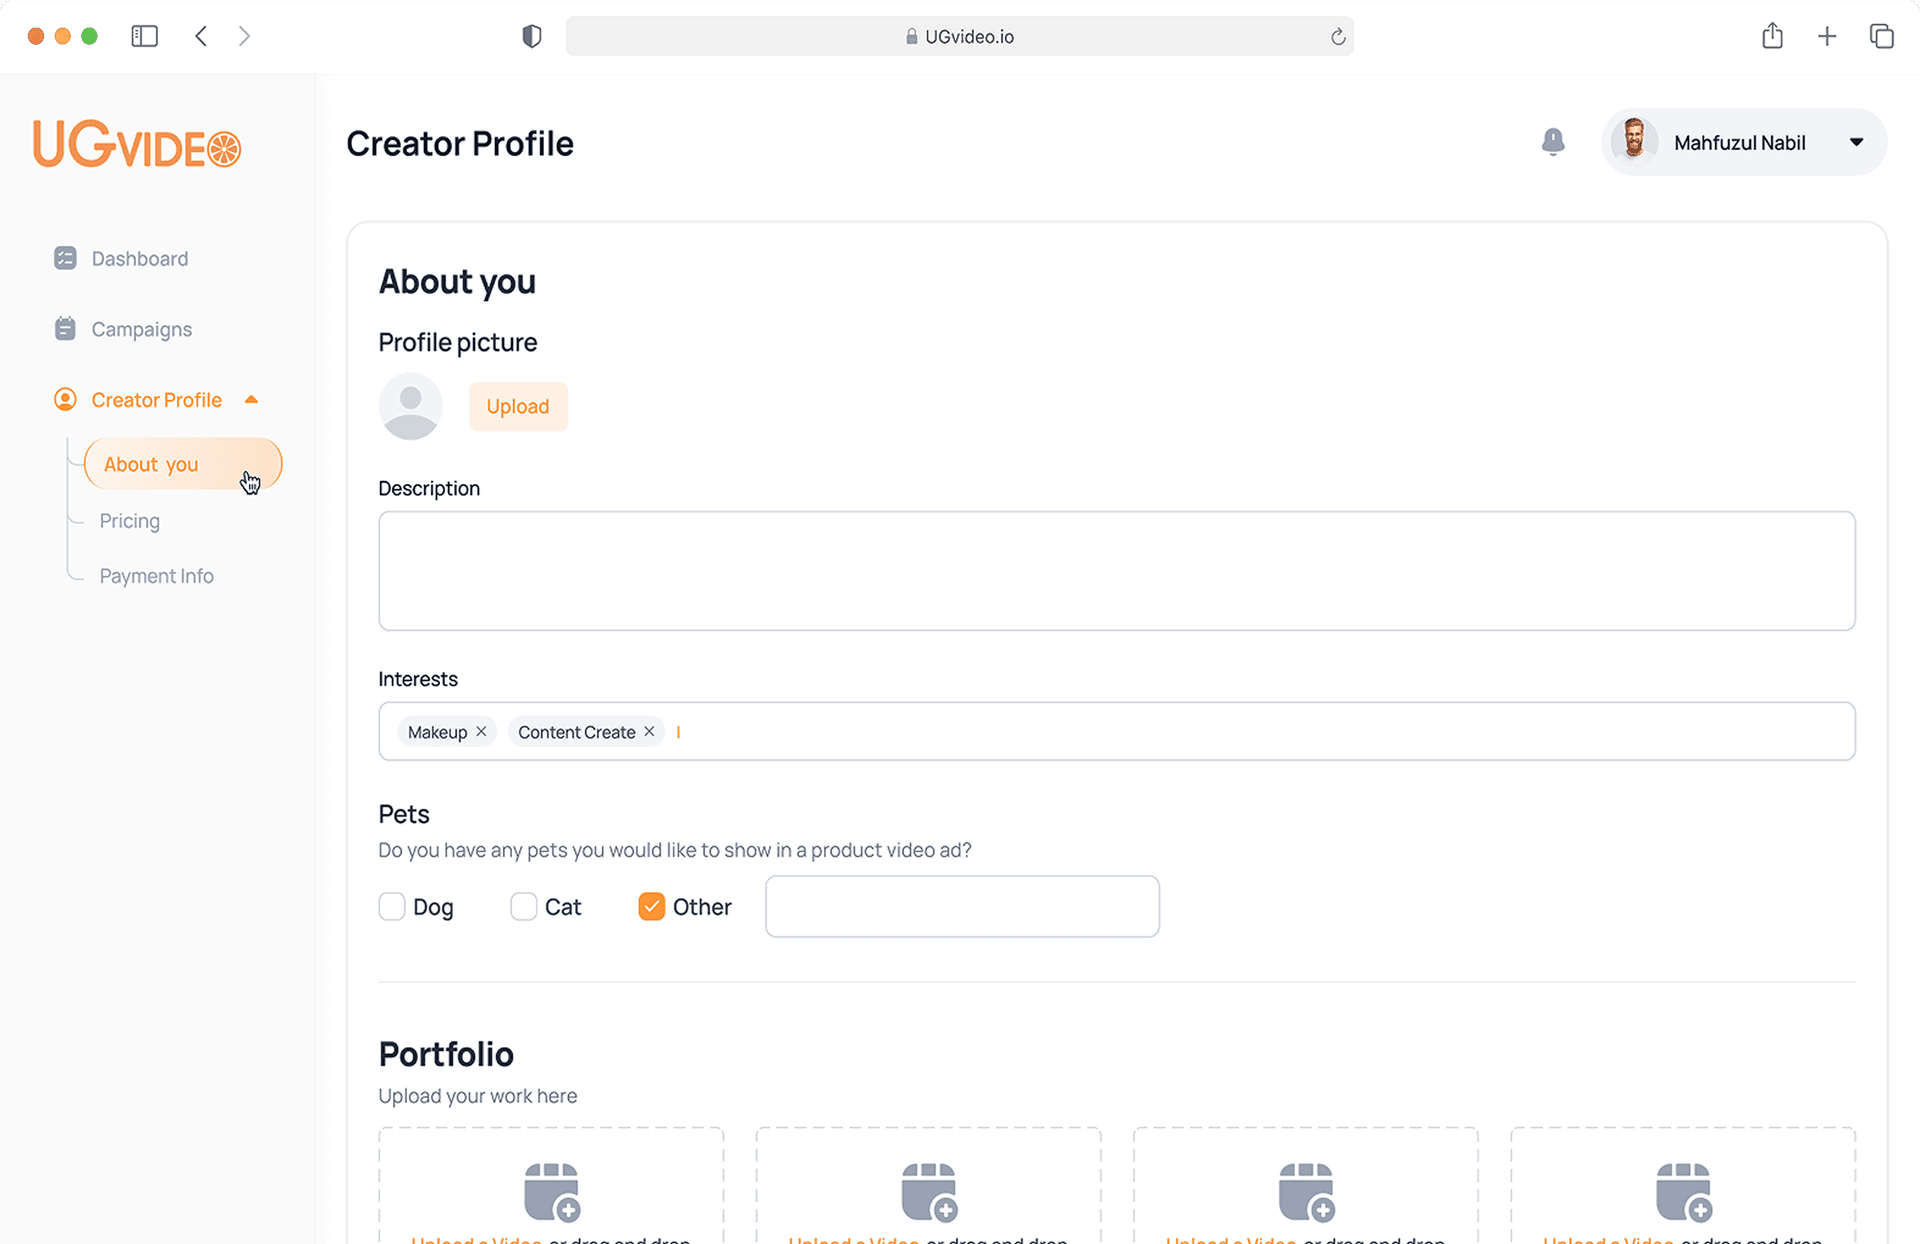The width and height of the screenshot is (1920, 1244).
Task: Remove the Makeup interest tag
Action: pos(482,732)
